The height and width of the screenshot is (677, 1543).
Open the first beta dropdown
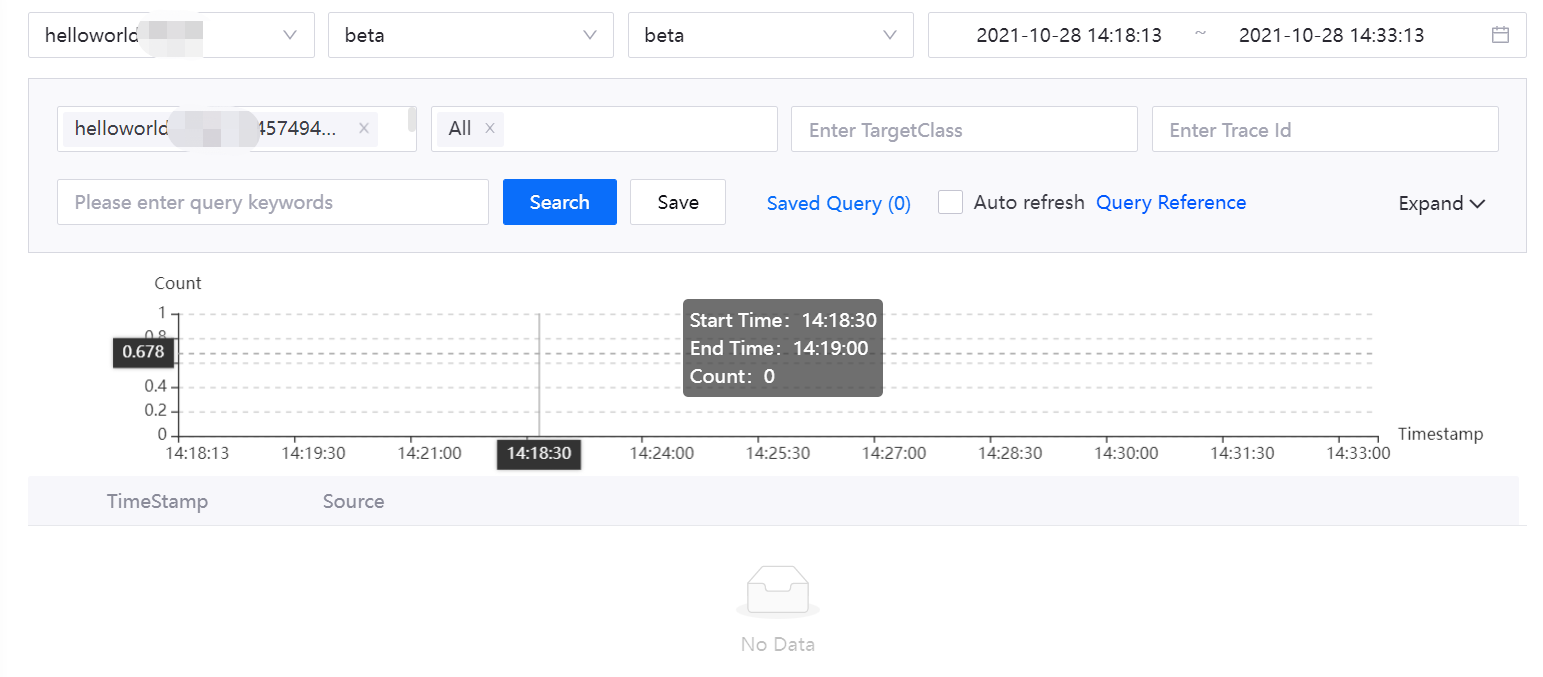pos(470,35)
